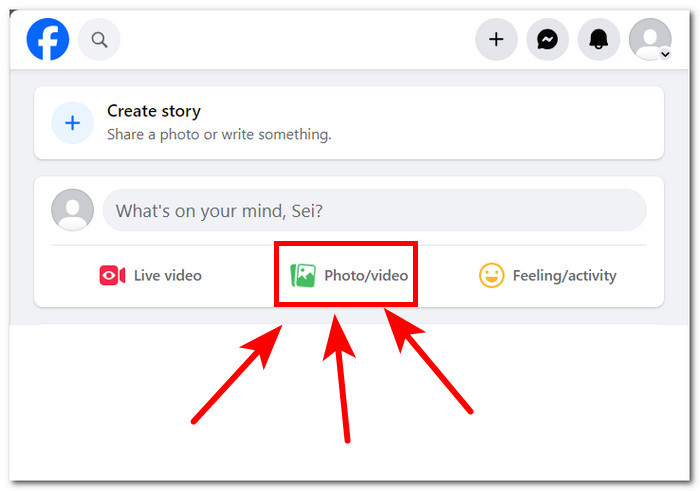Click the blue plus beside Create story

click(72, 123)
